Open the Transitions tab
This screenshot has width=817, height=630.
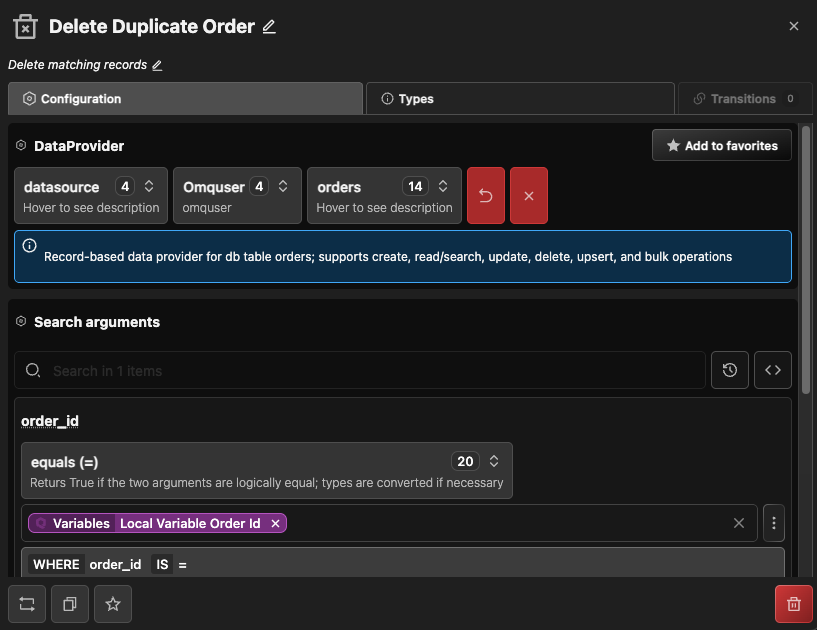click(x=744, y=99)
